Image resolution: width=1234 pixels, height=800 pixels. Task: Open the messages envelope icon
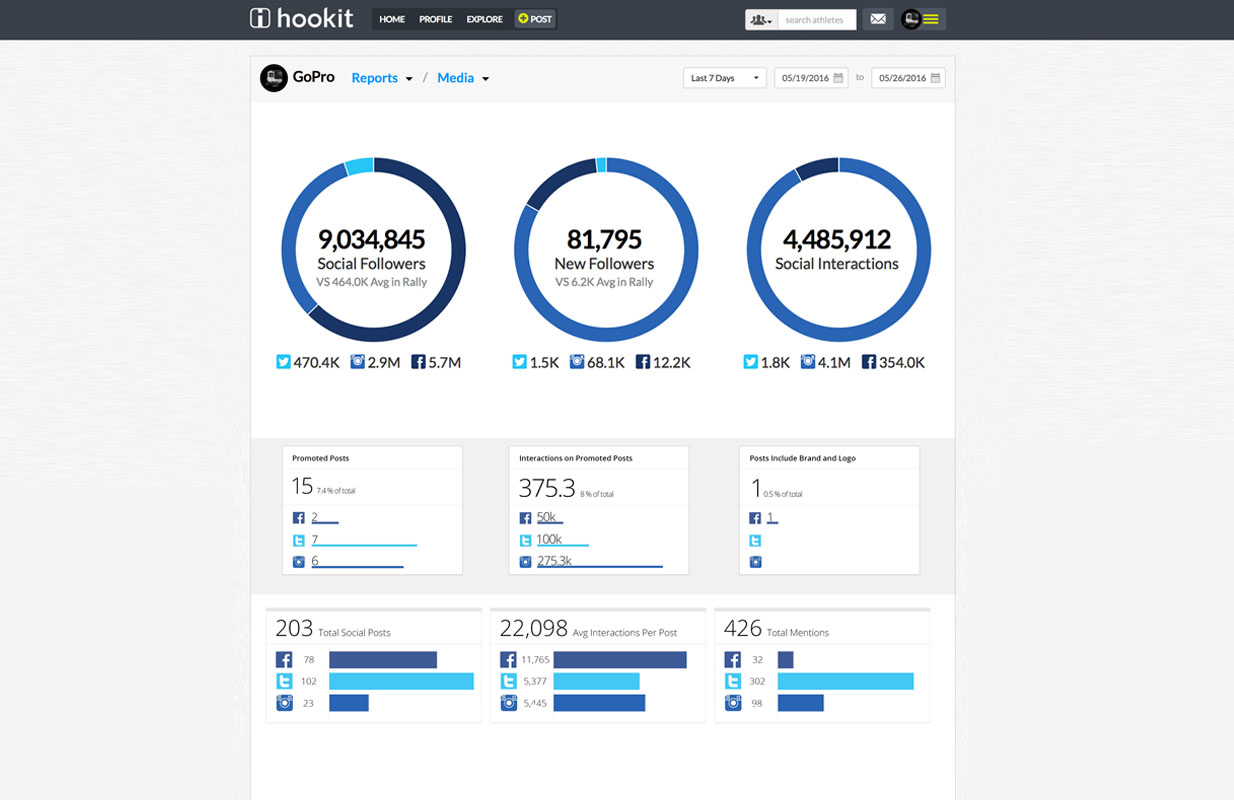[x=877, y=19]
